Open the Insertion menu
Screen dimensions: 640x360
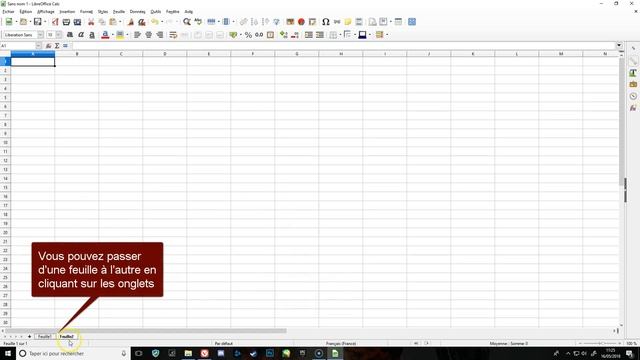click(x=67, y=11)
